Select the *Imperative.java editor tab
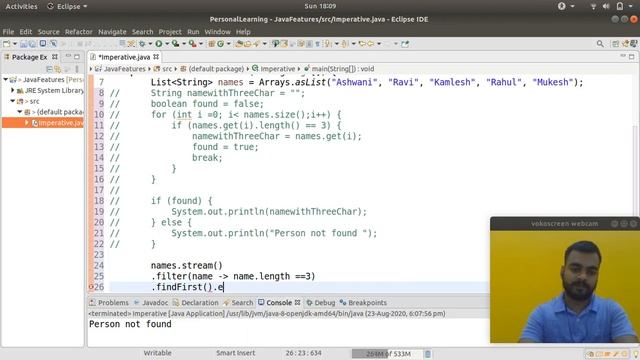 (124, 57)
